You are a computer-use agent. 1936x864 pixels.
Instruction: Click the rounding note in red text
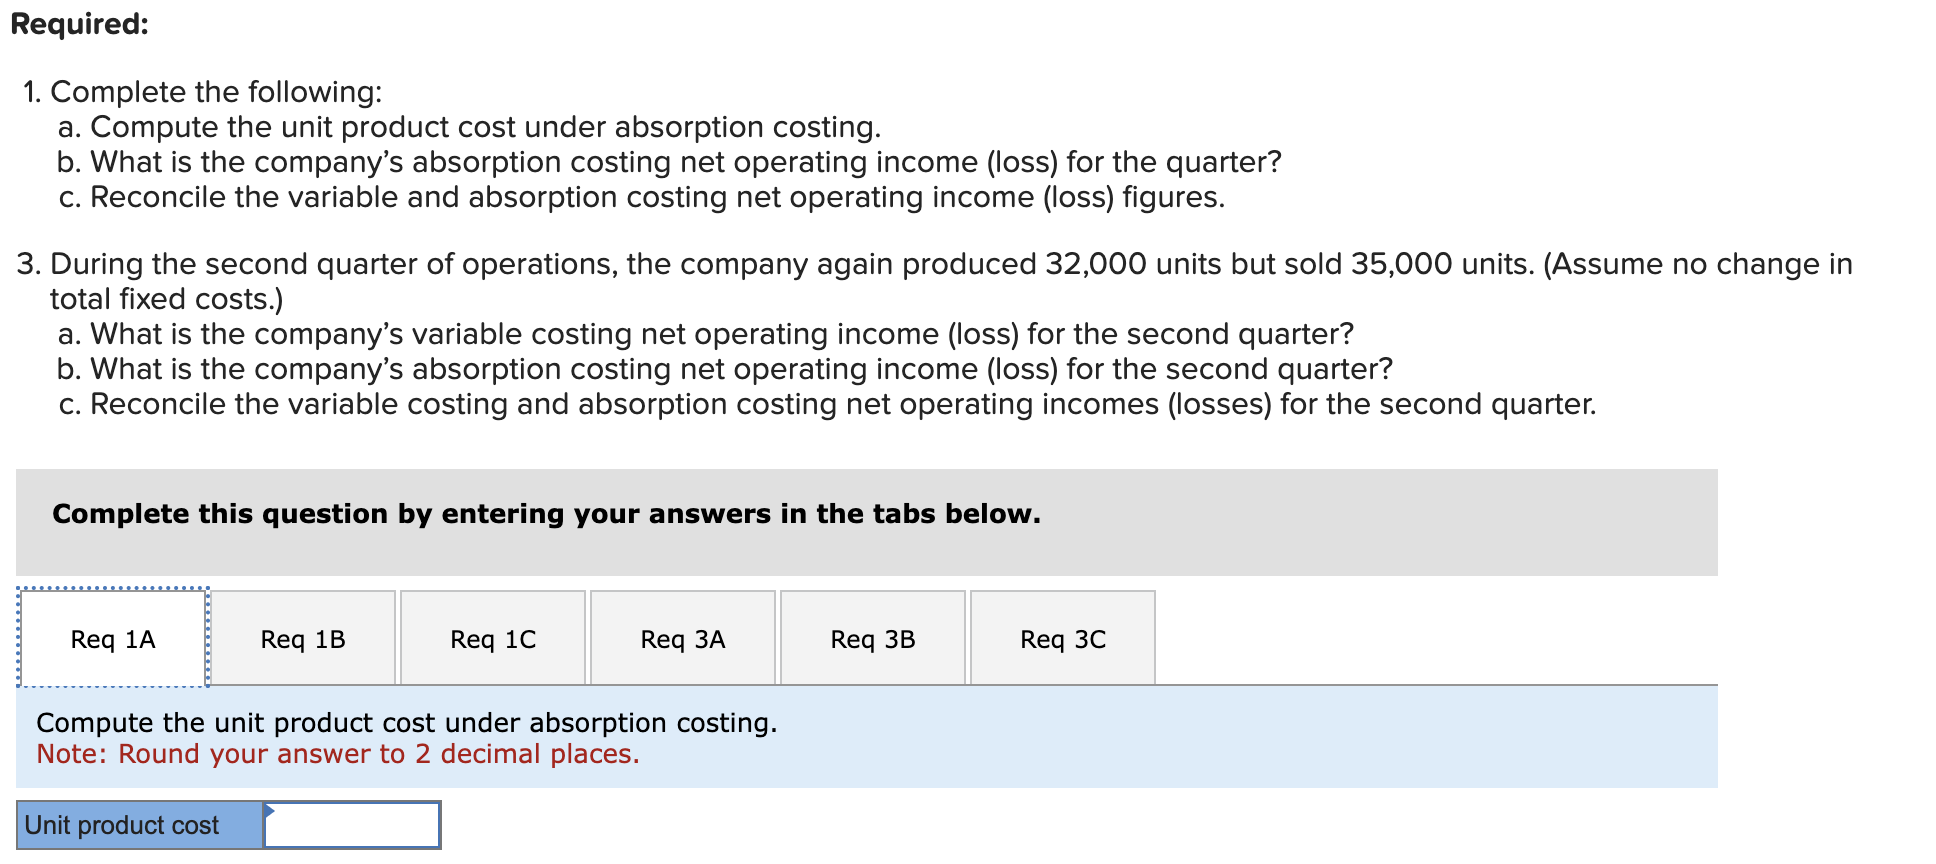point(337,754)
